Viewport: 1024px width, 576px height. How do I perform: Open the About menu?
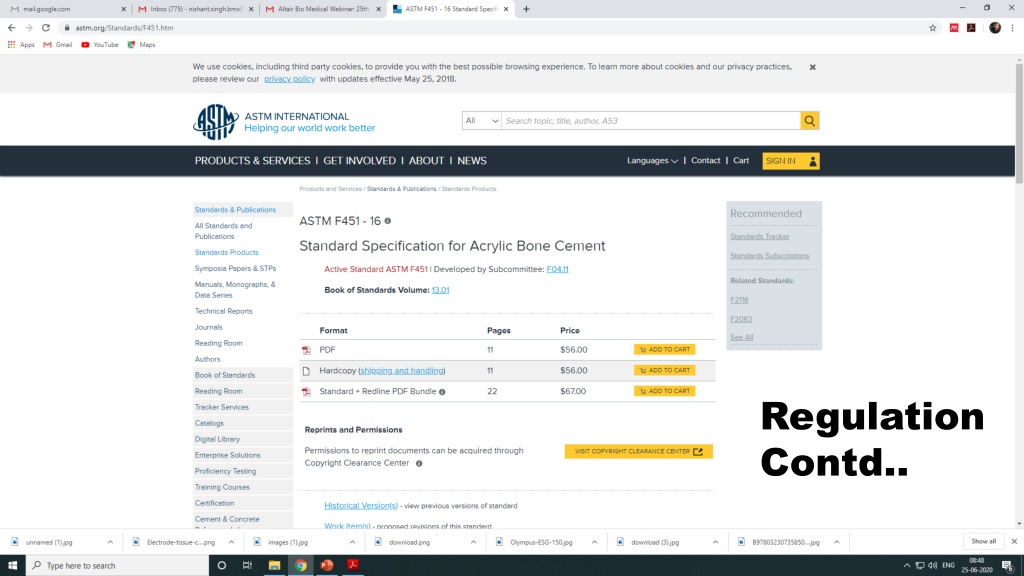point(426,161)
